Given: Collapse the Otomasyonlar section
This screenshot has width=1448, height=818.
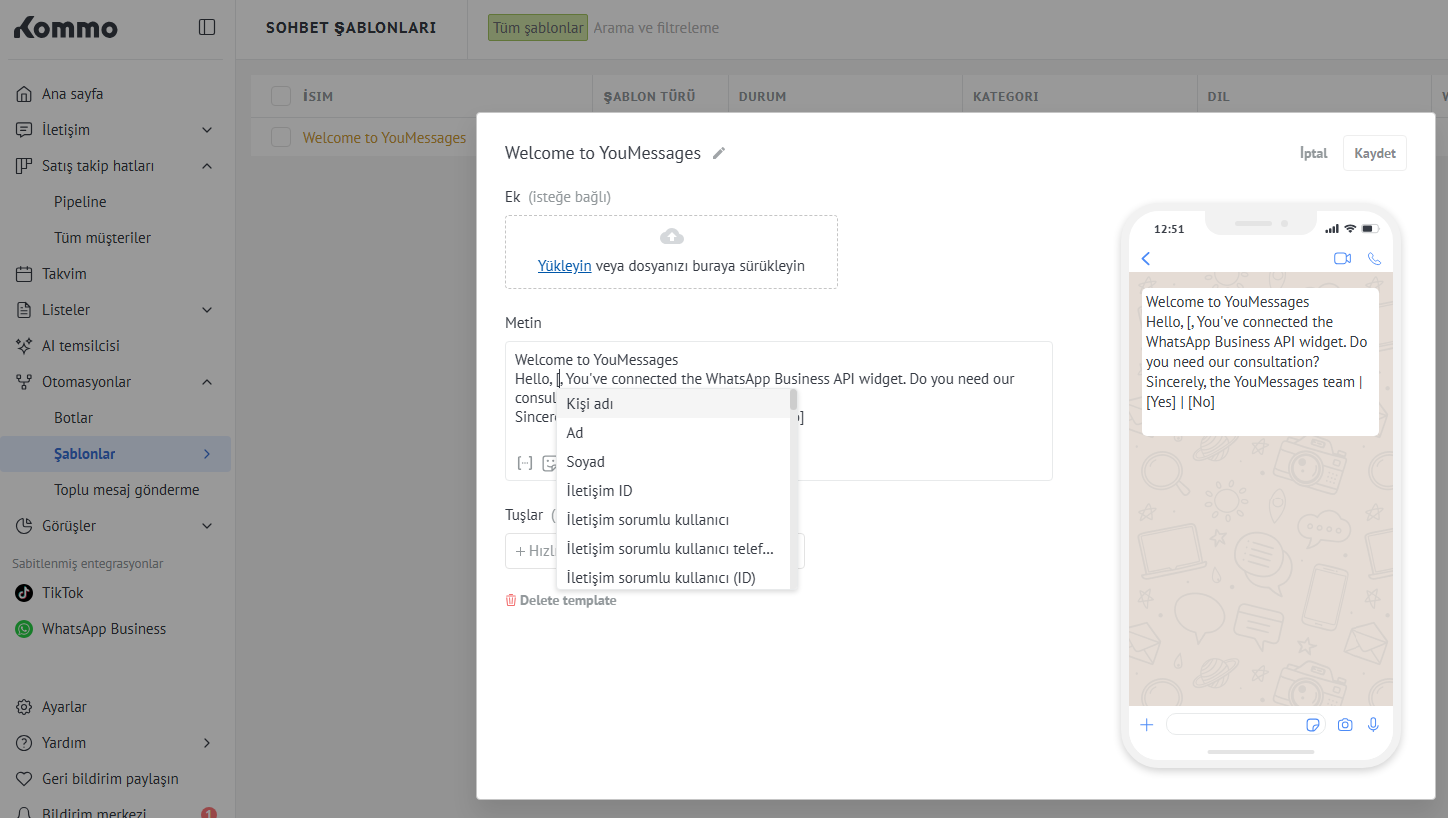Looking at the screenshot, I should [x=207, y=382].
